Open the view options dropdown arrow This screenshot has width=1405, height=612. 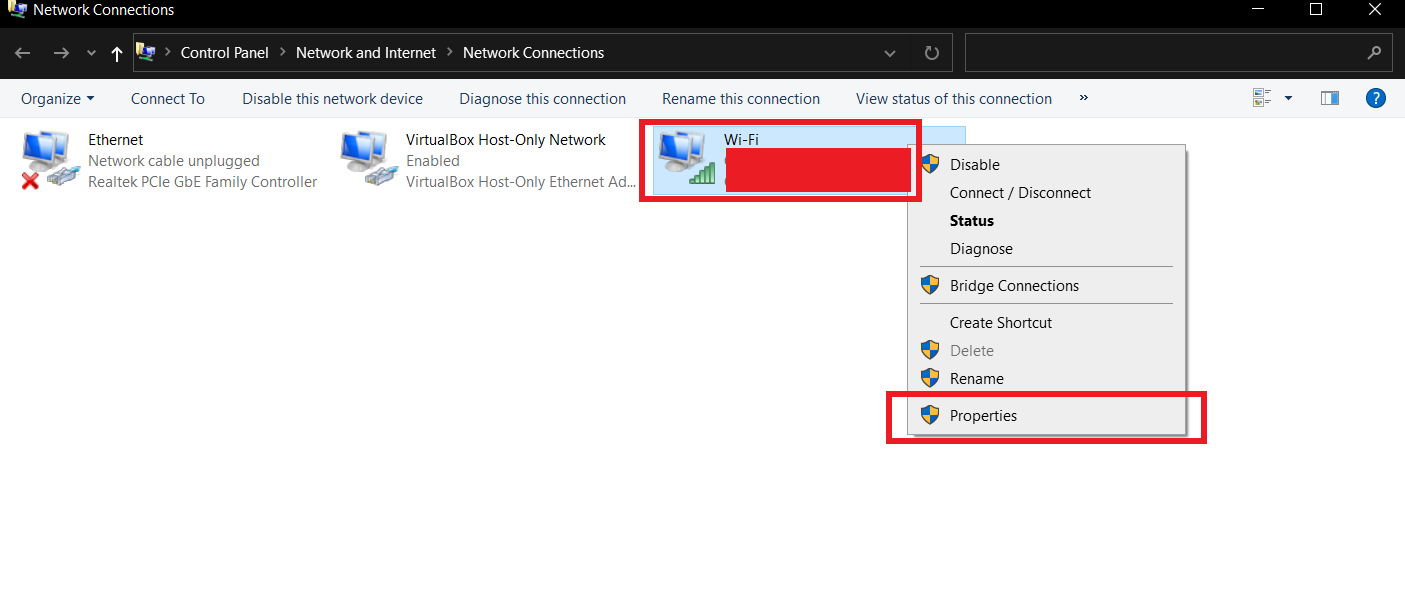click(x=1288, y=98)
